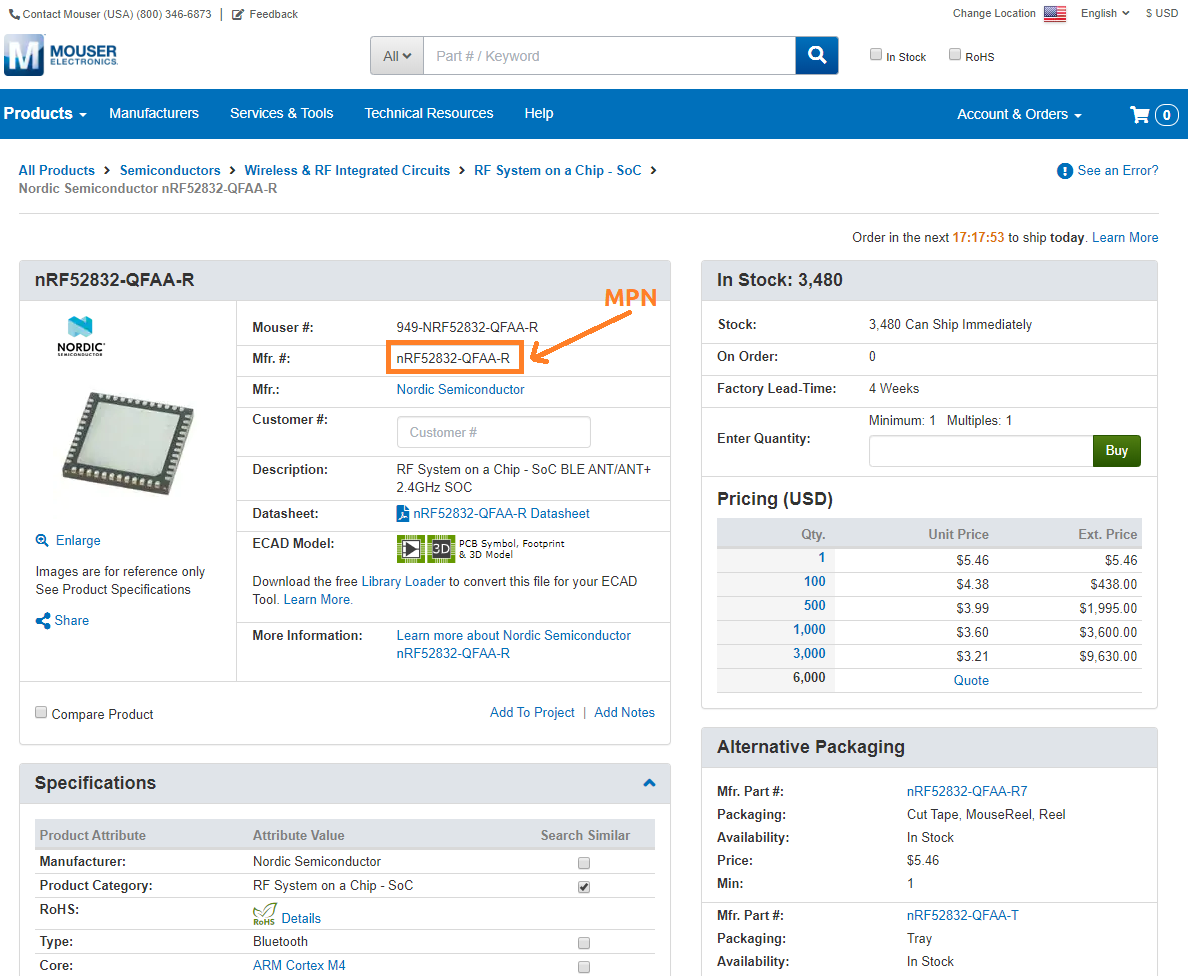Open the English language dropdown
This screenshot has width=1188, height=976.
[1105, 14]
